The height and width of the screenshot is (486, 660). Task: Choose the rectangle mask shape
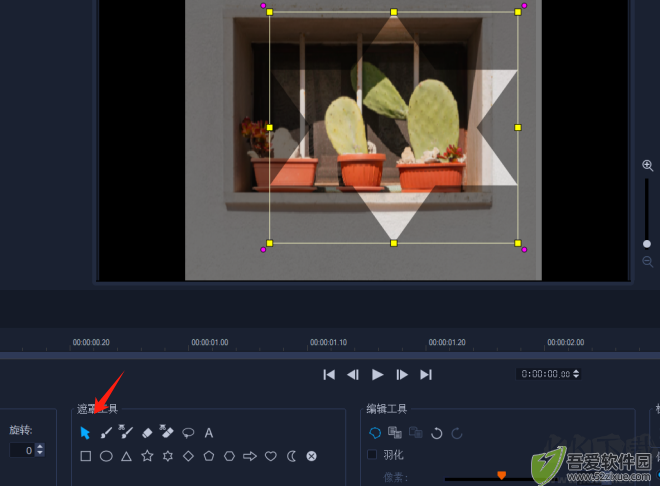[x=85, y=456]
